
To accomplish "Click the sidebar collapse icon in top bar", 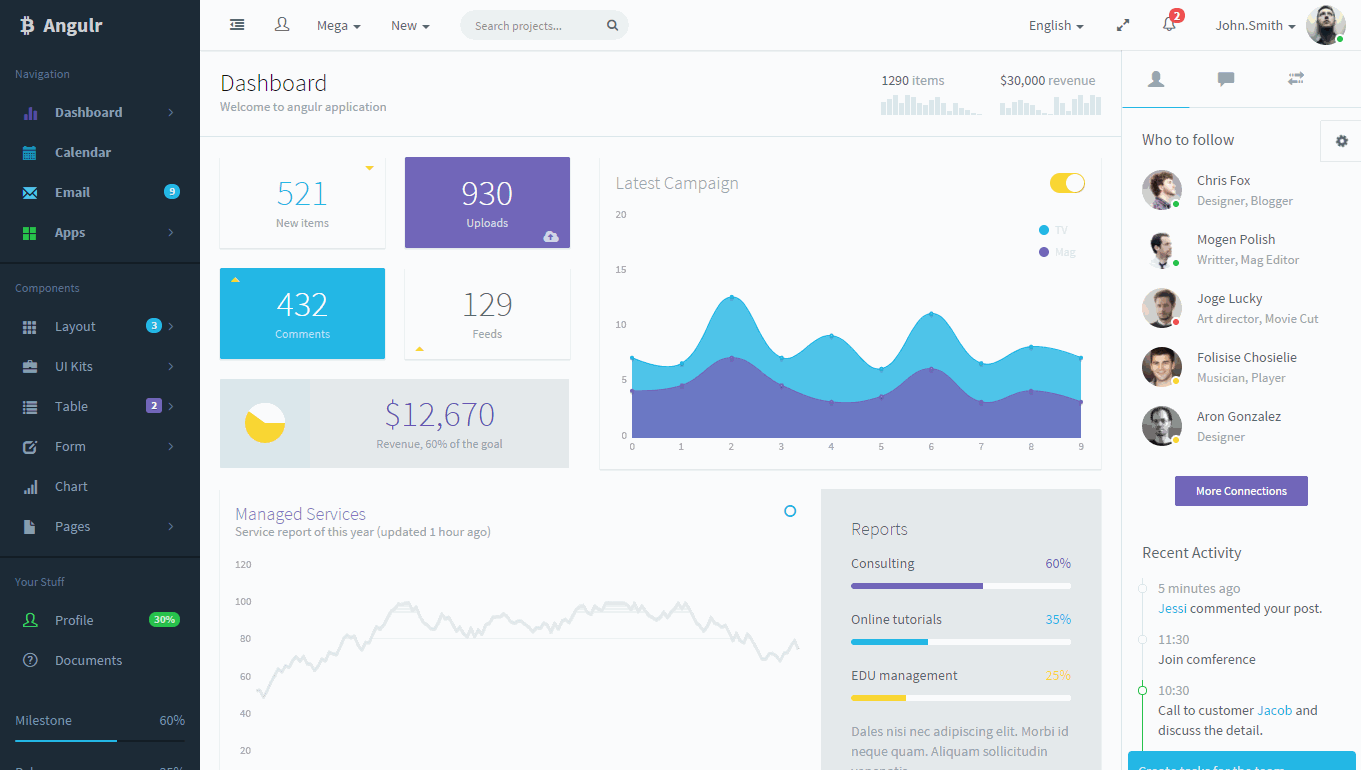I will [237, 25].
